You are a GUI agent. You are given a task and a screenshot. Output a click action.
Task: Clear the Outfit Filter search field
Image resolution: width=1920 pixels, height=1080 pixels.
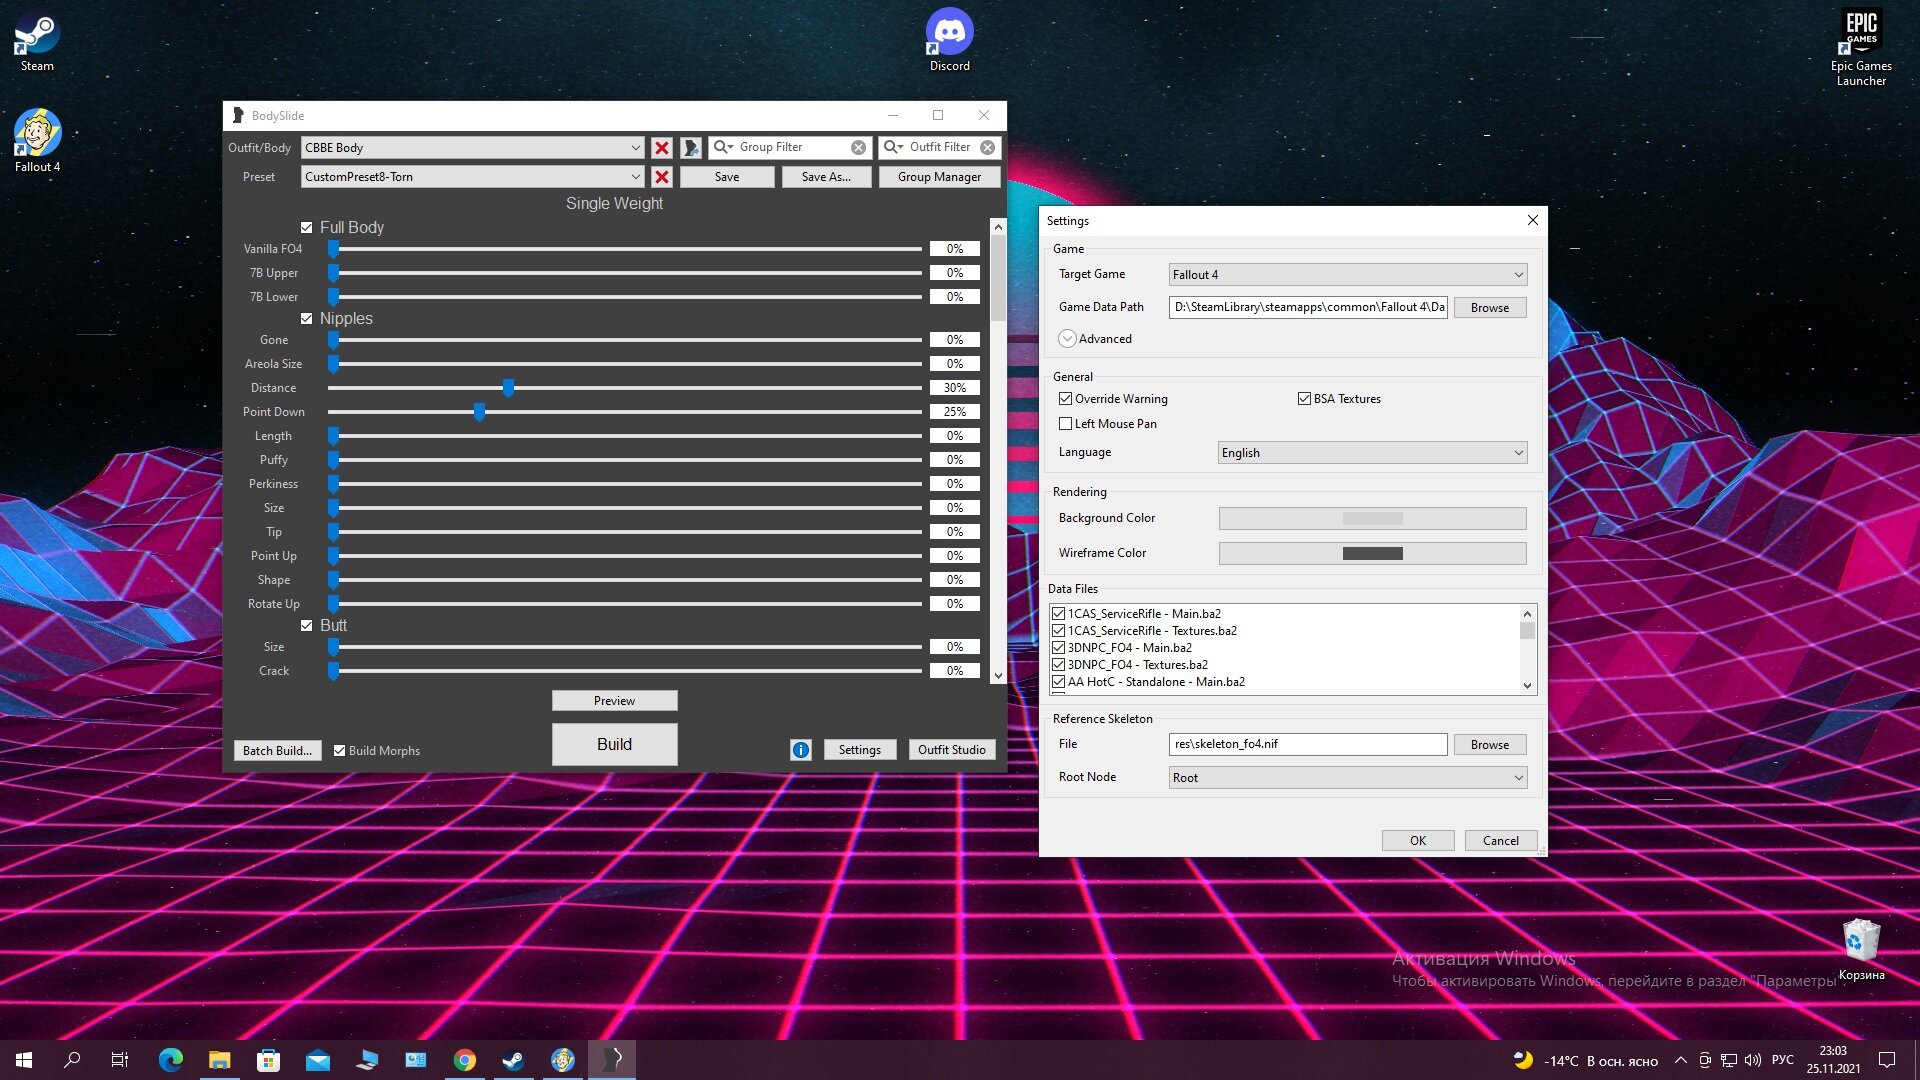(x=987, y=148)
